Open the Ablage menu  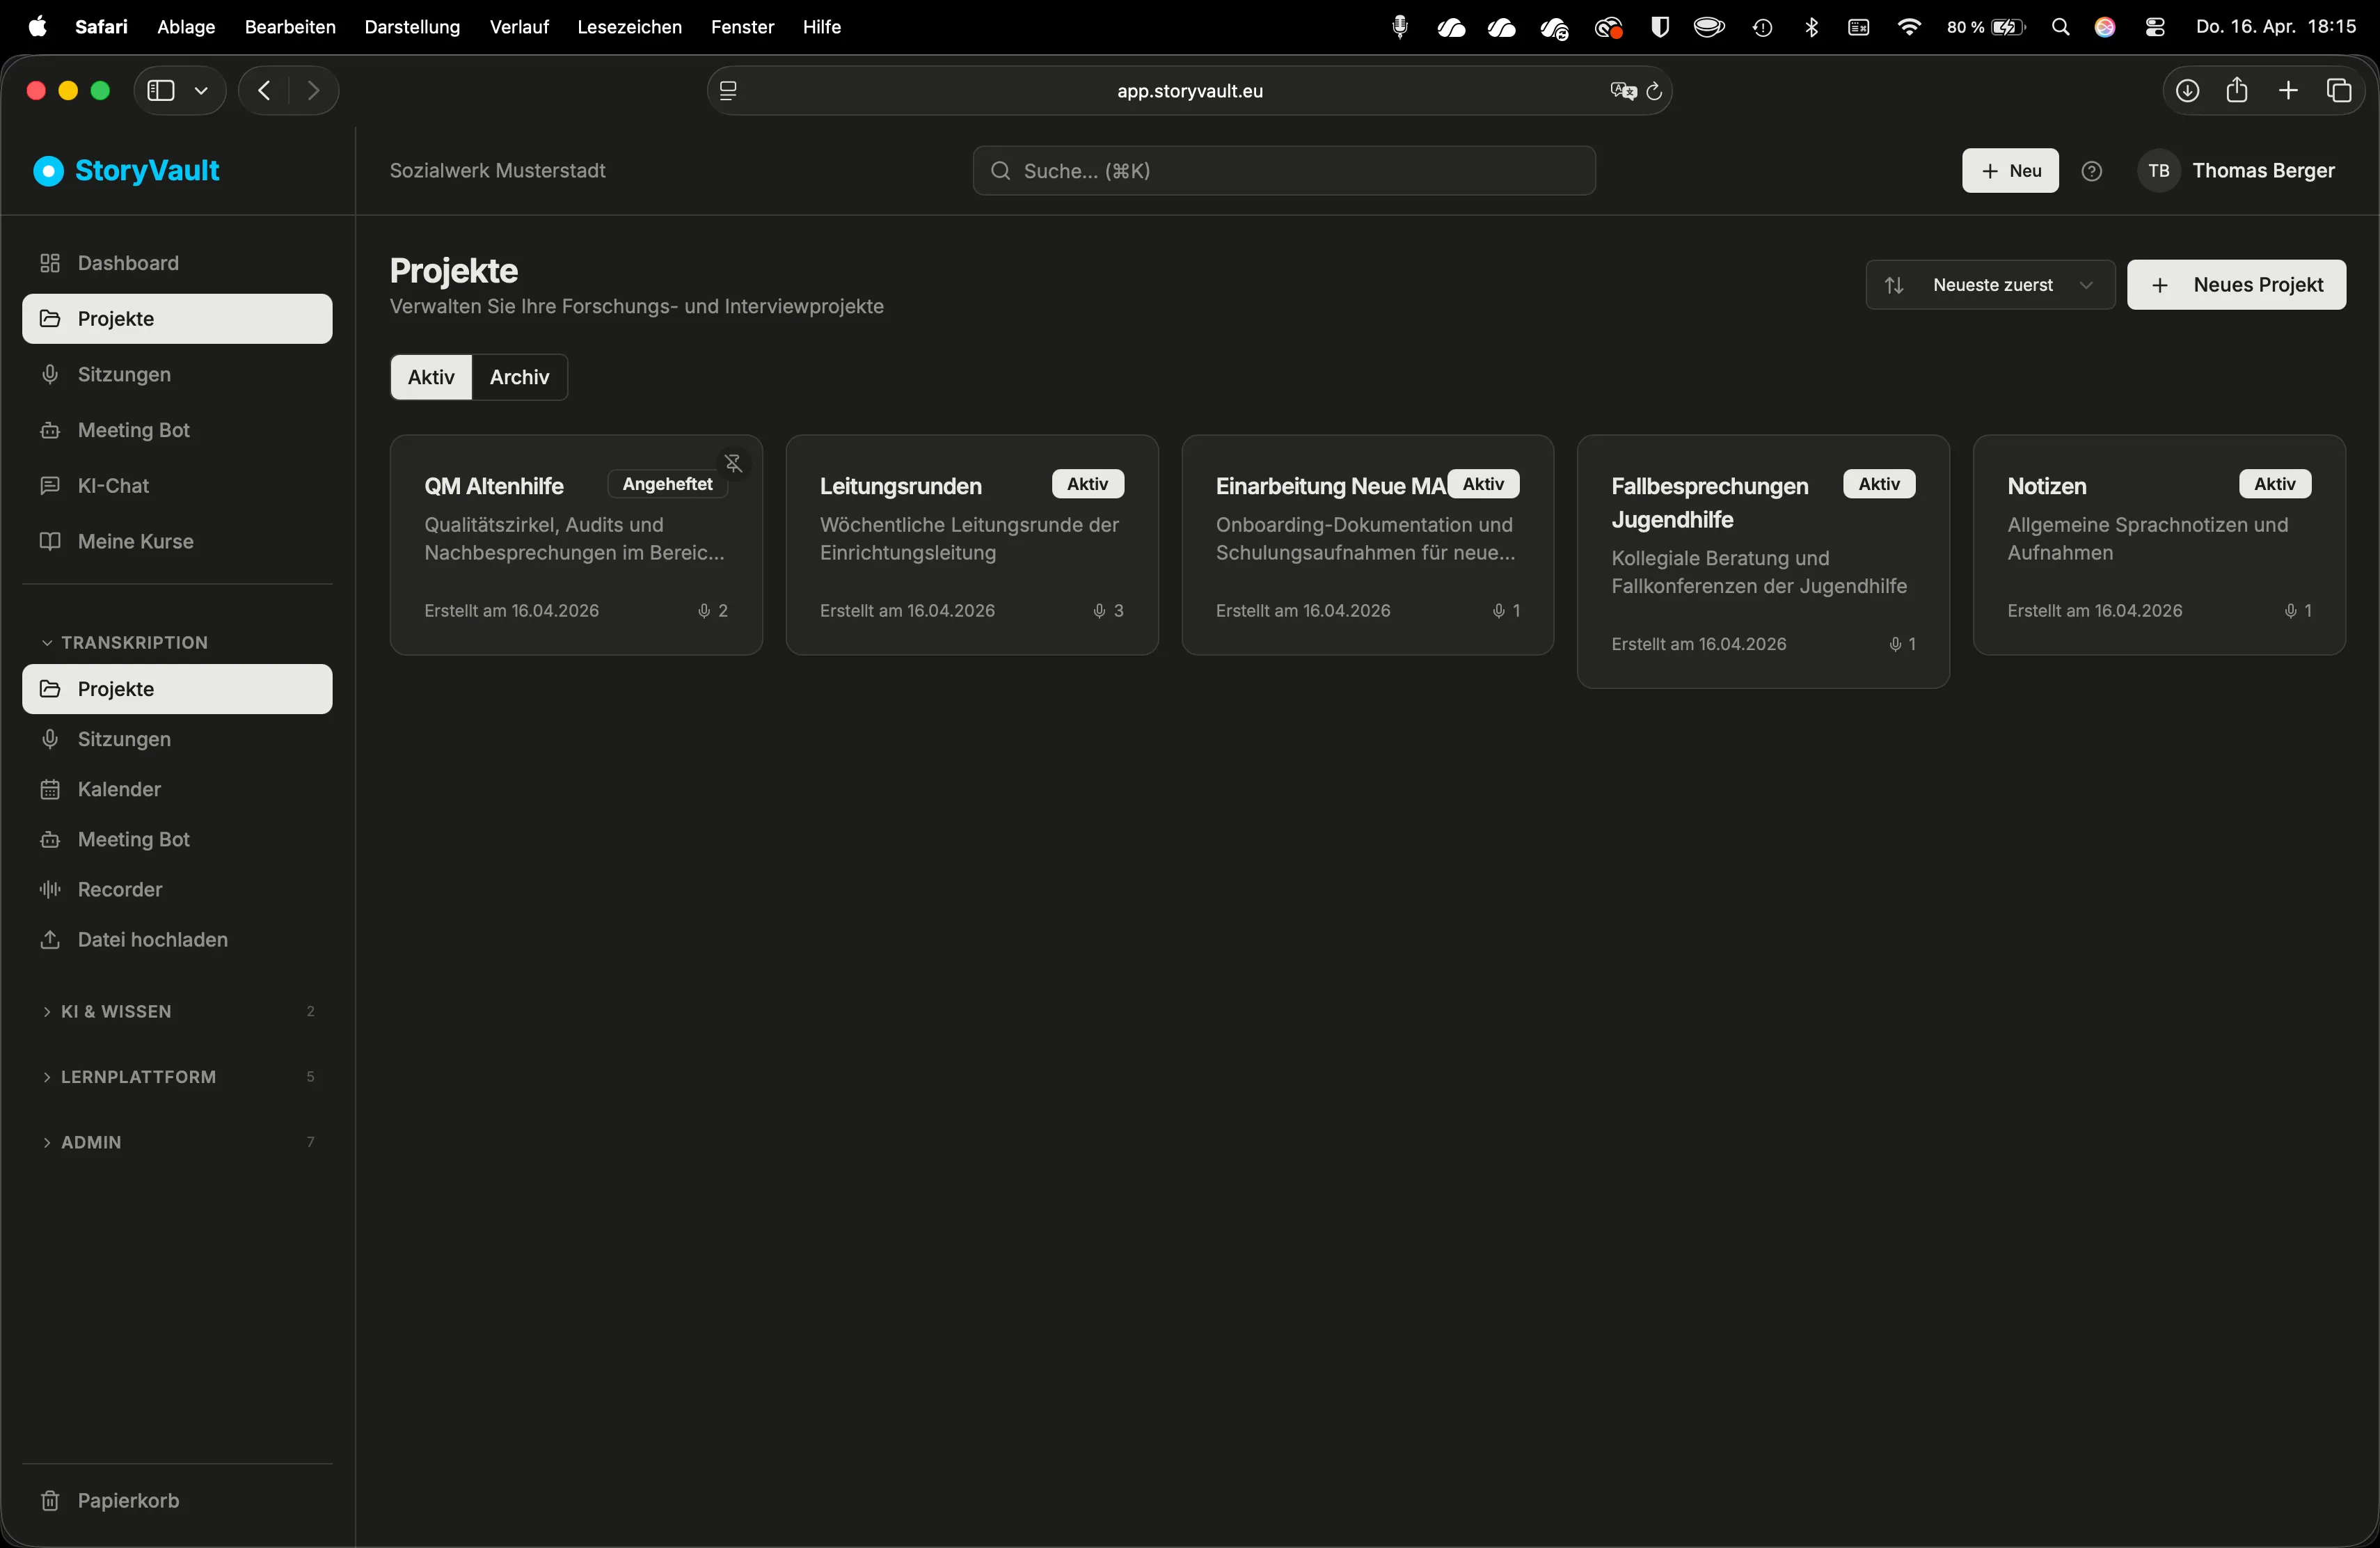click(x=186, y=27)
